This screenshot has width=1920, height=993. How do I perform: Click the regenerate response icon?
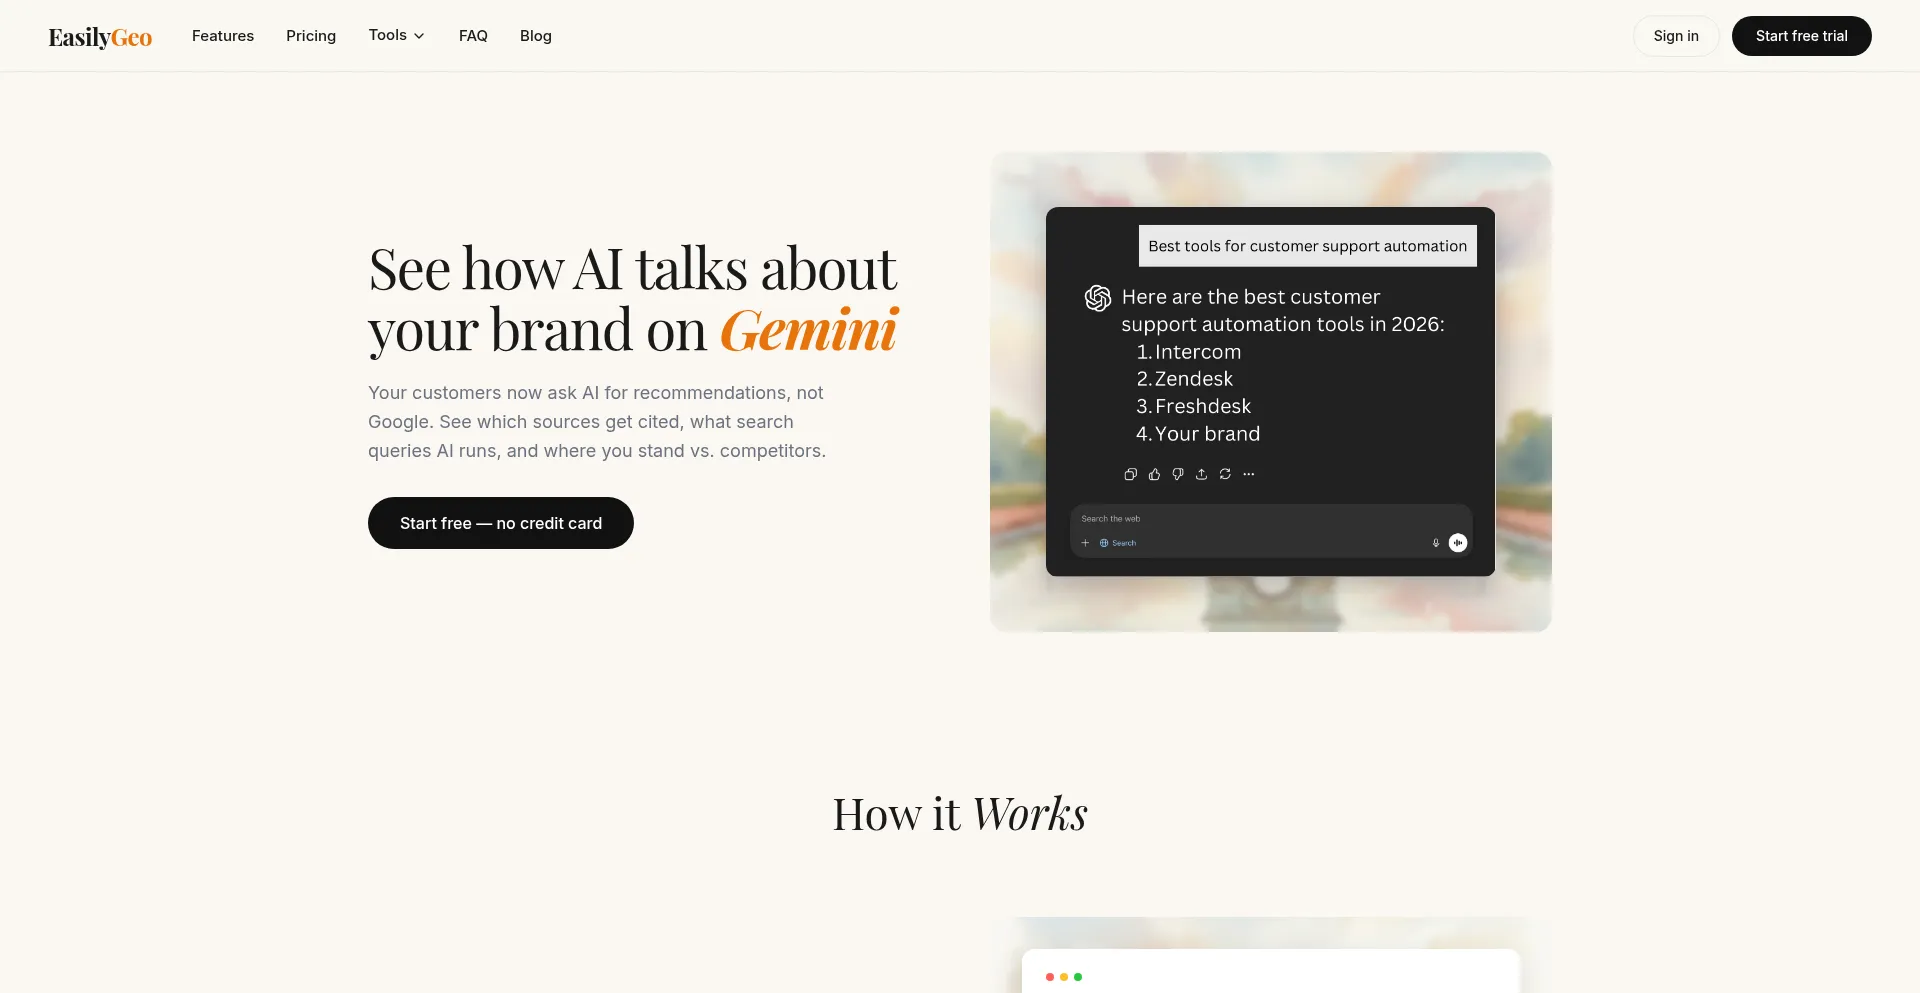click(x=1225, y=474)
